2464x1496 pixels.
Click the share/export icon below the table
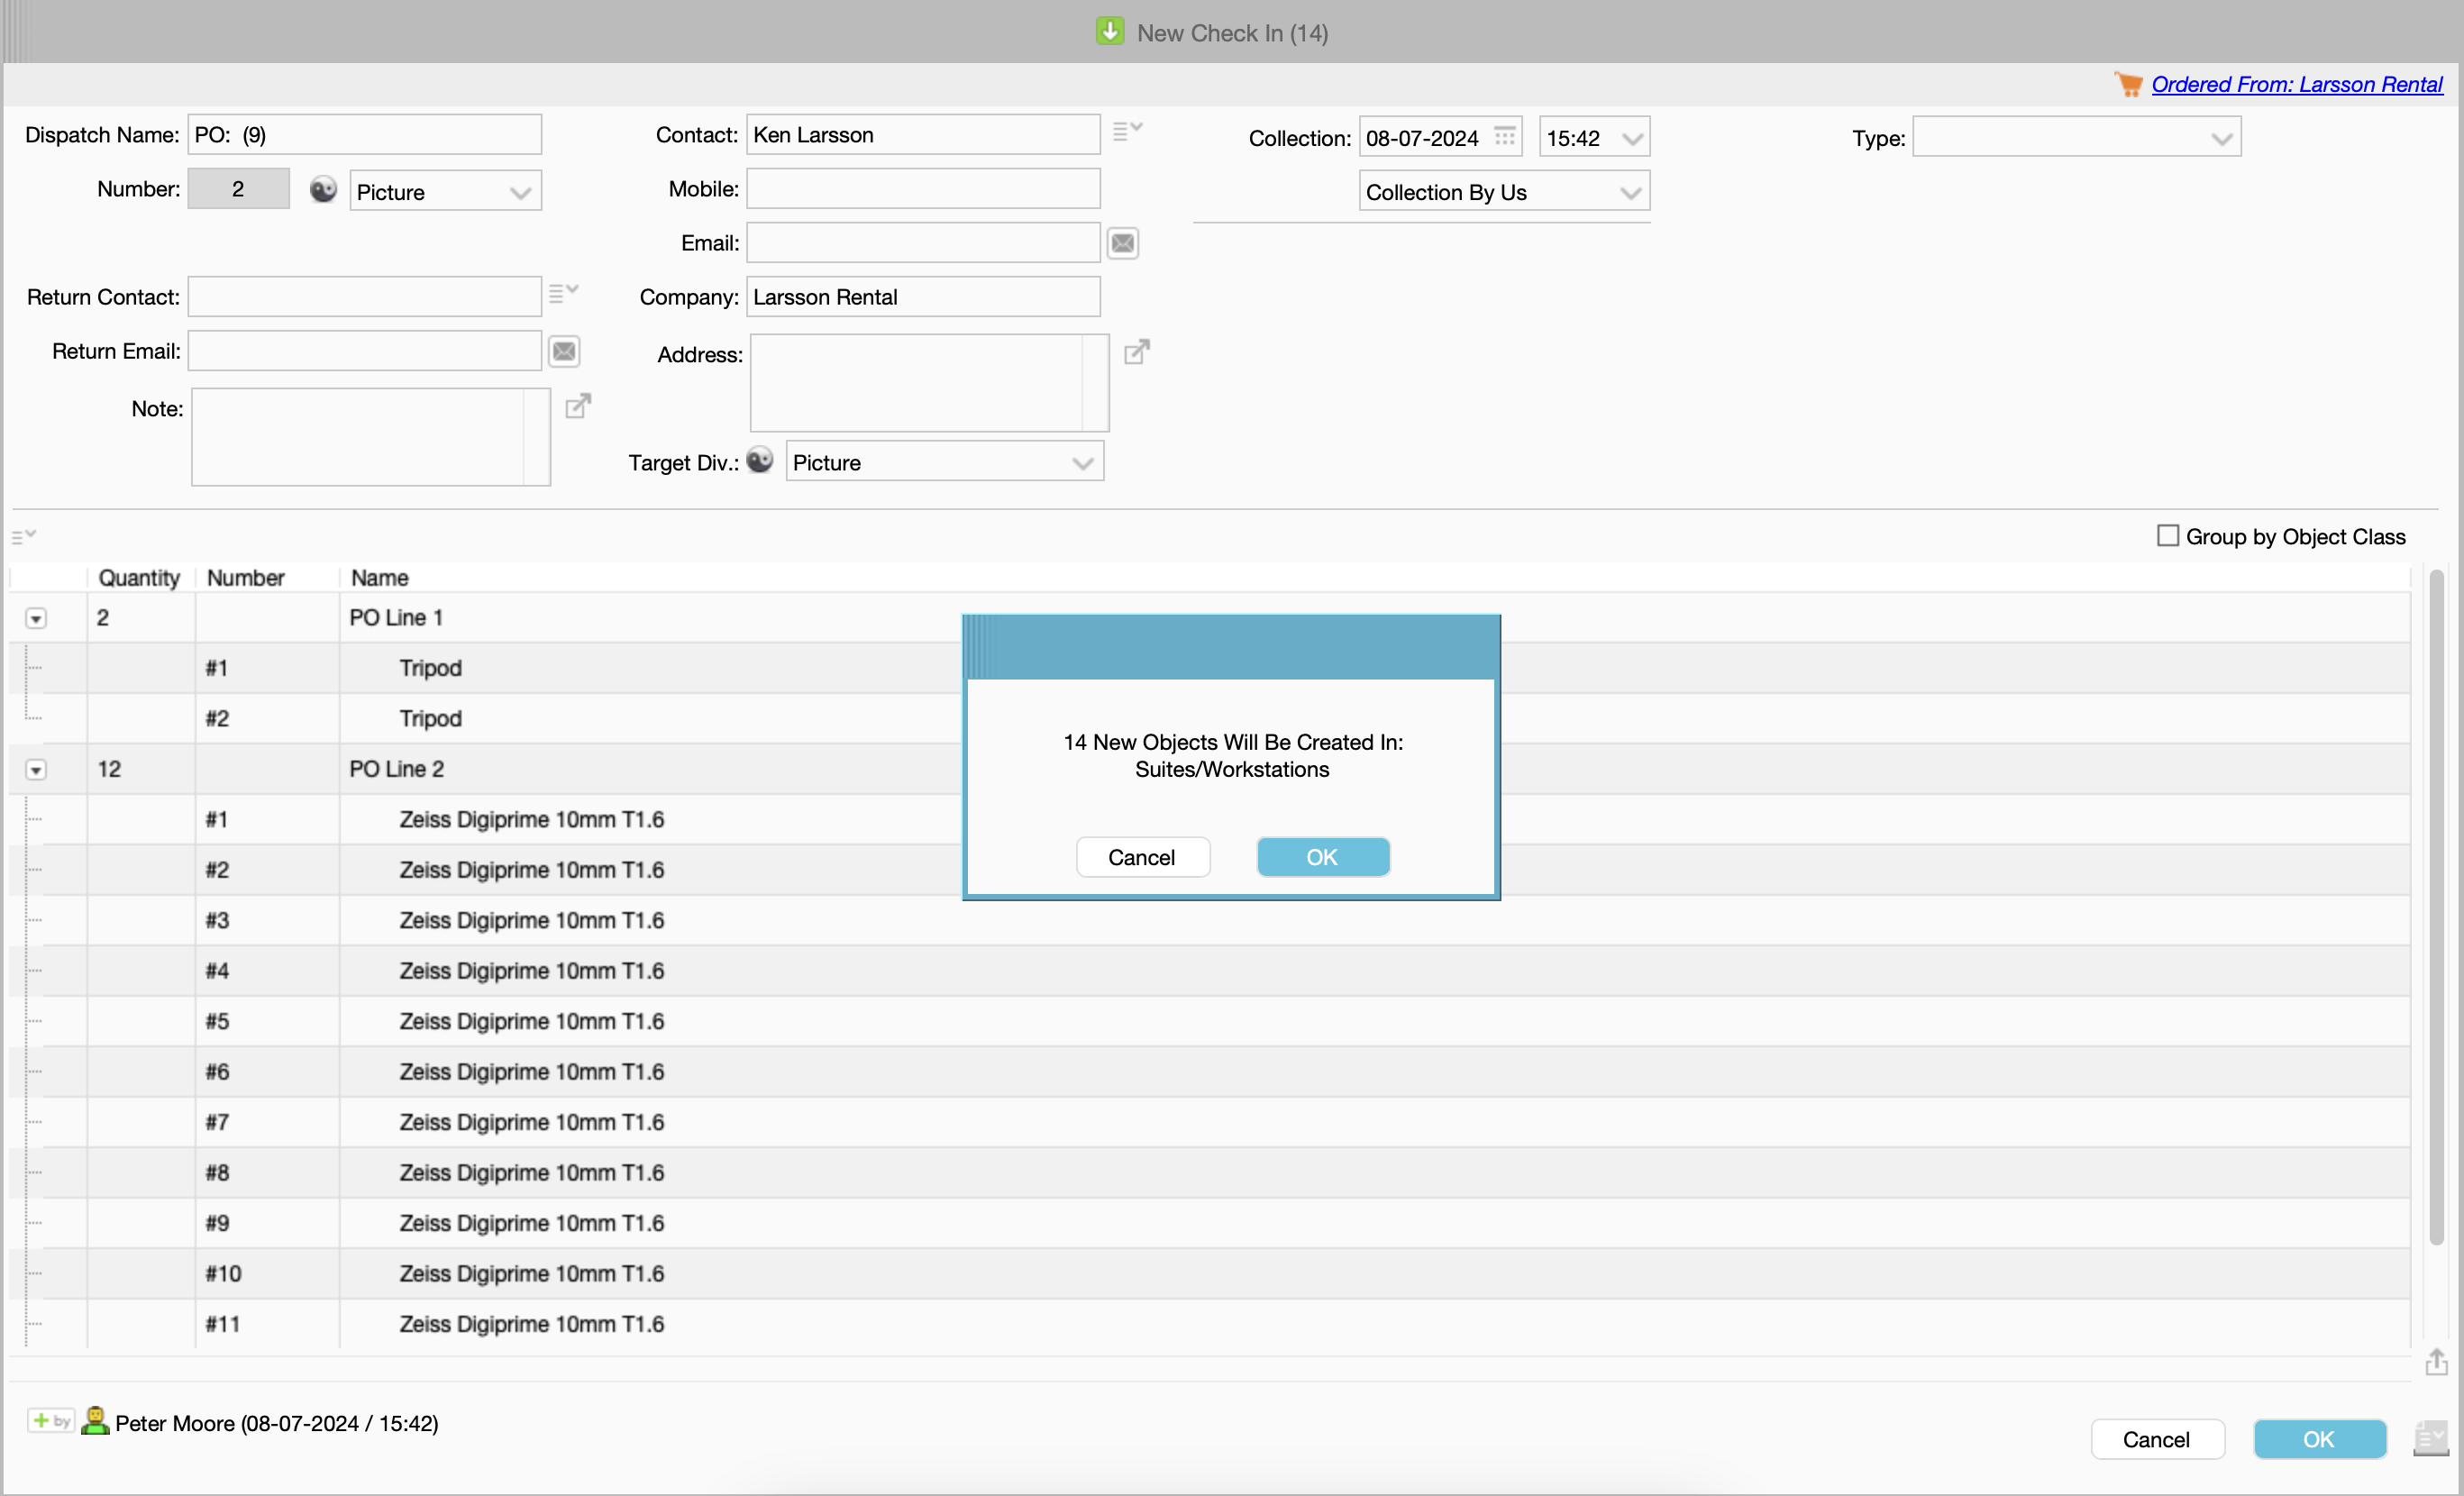pos(2436,1363)
